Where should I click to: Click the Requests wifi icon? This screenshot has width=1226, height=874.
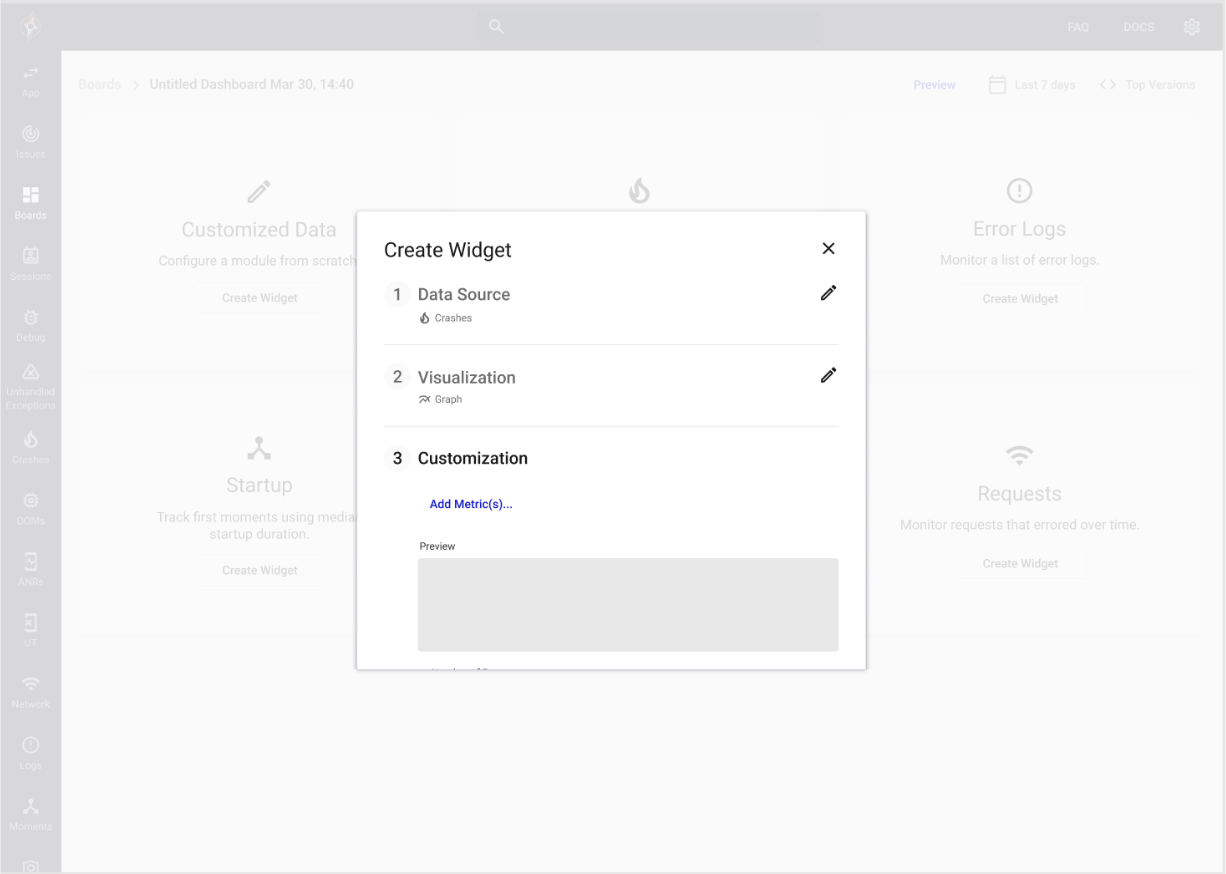coord(1019,456)
